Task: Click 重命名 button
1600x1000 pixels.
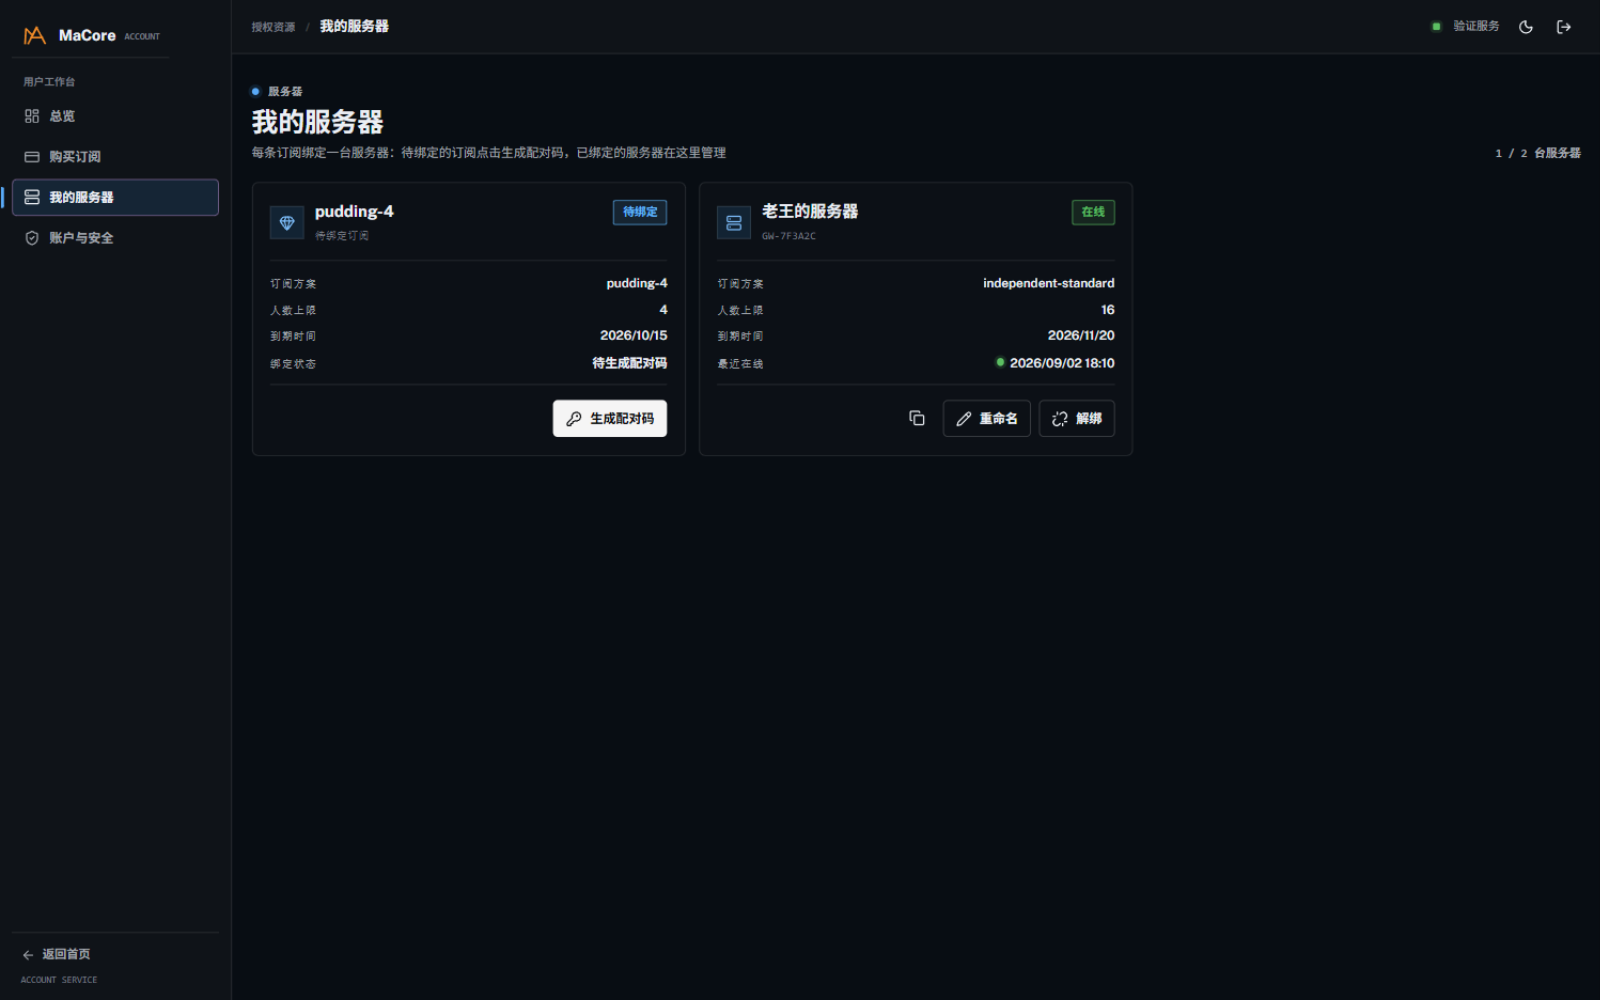Action: pos(986,418)
